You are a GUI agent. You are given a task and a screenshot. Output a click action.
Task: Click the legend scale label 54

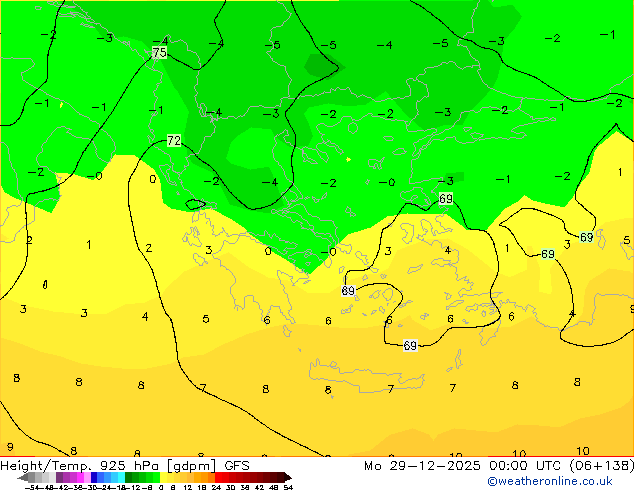(288, 488)
